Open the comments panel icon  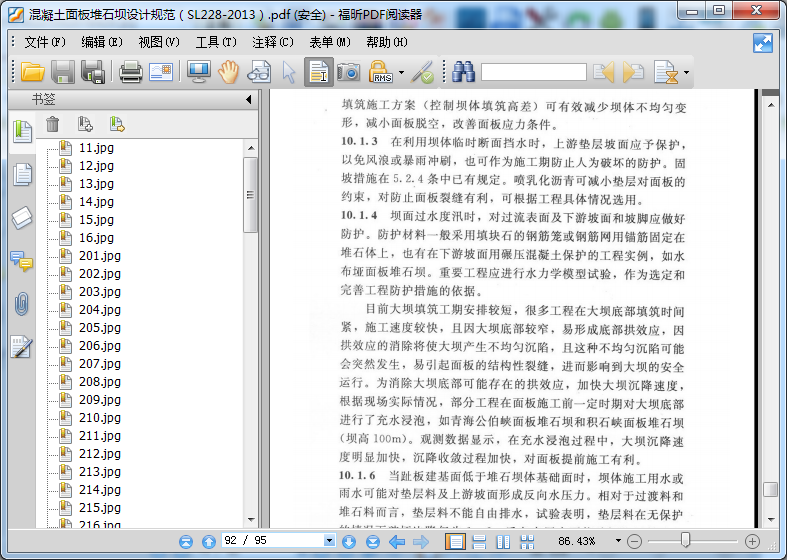[x=22, y=261]
